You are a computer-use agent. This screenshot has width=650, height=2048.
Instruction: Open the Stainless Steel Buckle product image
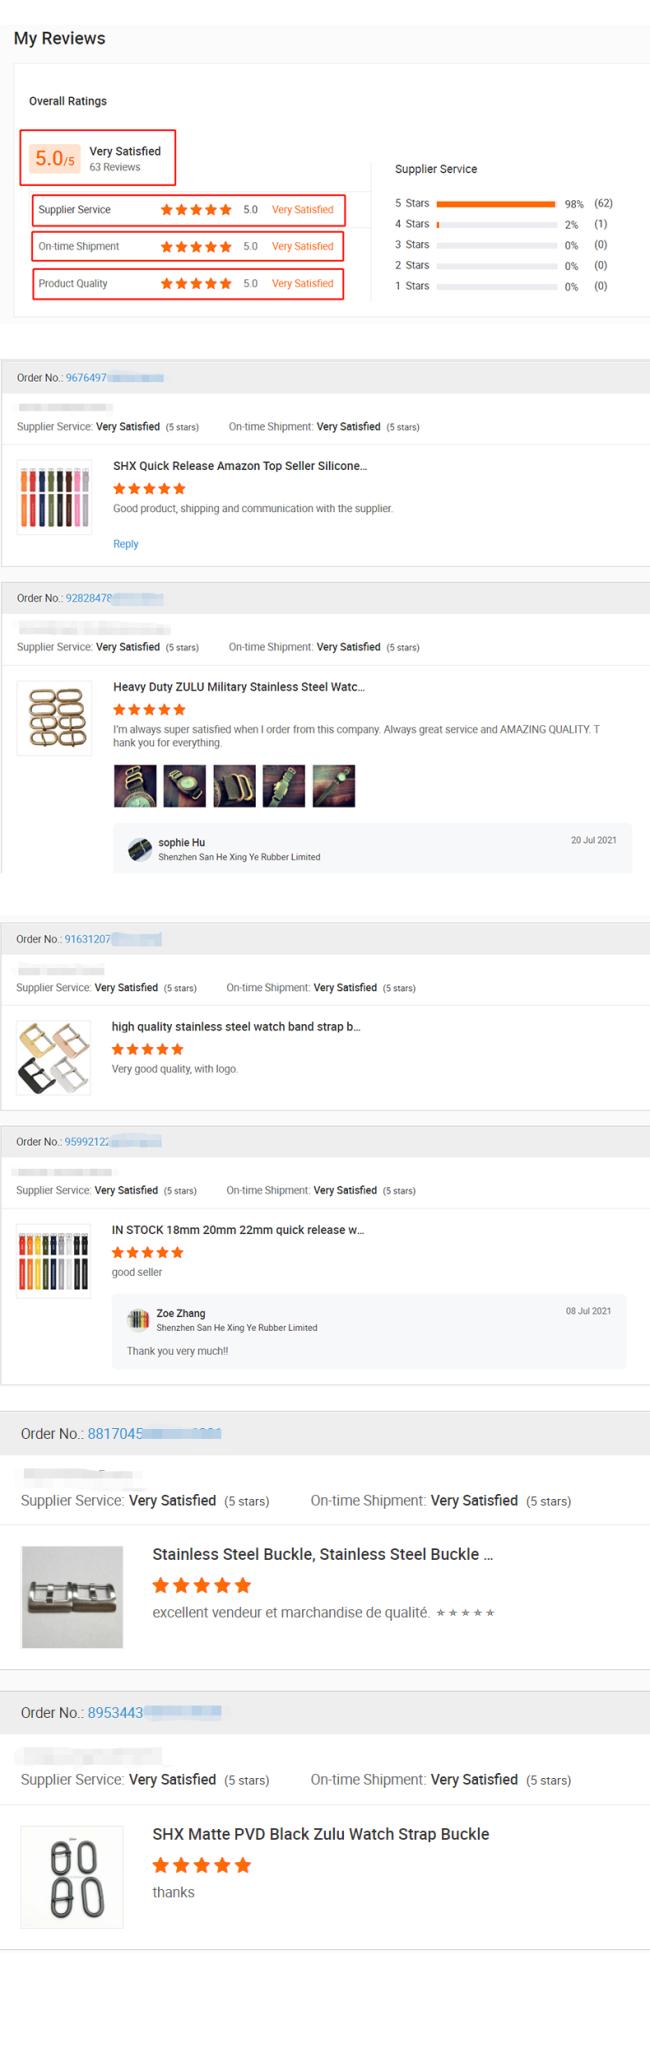coord(72,1597)
